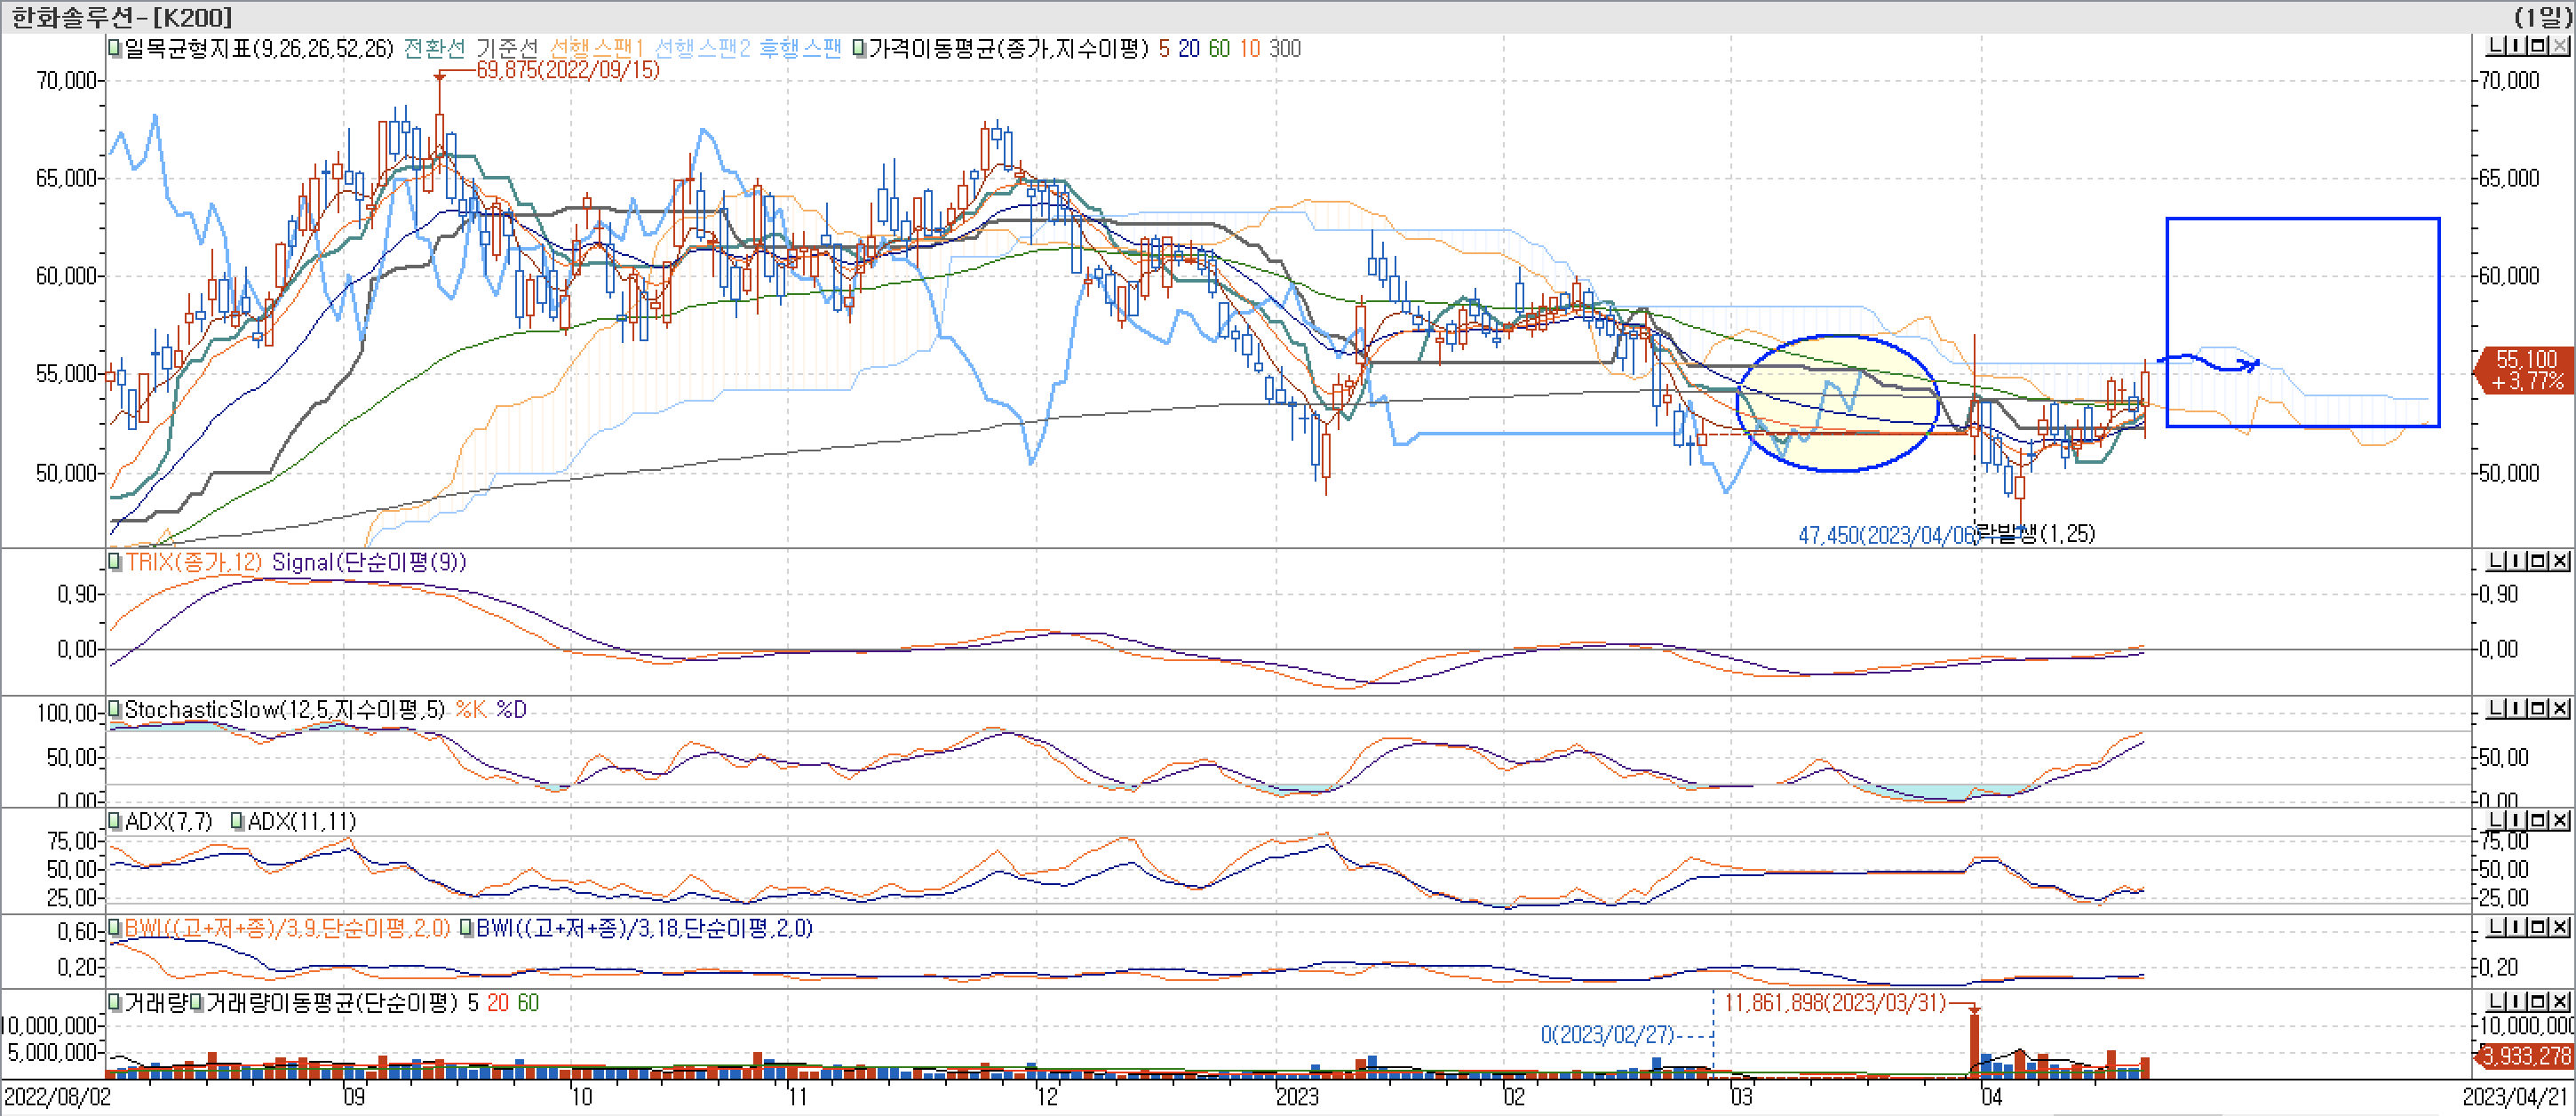Click the green 60 moving average label
Image resolution: width=2576 pixels, height=1116 pixels.
pyautogui.click(x=1219, y=48)
